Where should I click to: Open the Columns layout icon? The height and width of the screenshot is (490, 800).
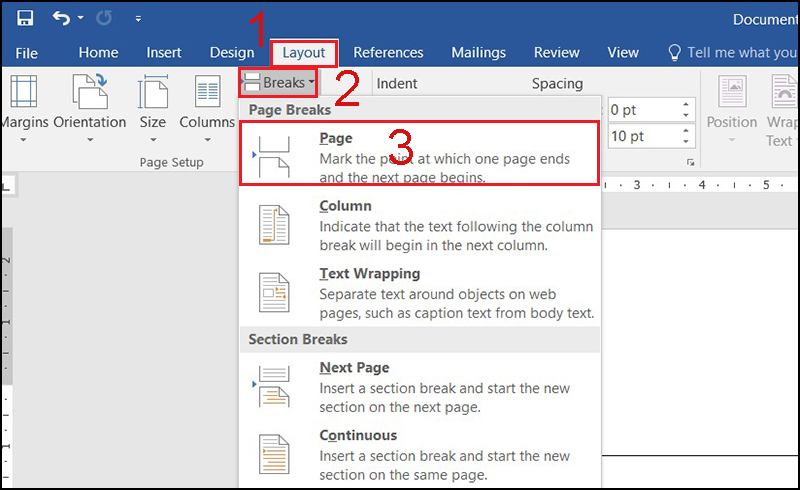coord(207,91)
